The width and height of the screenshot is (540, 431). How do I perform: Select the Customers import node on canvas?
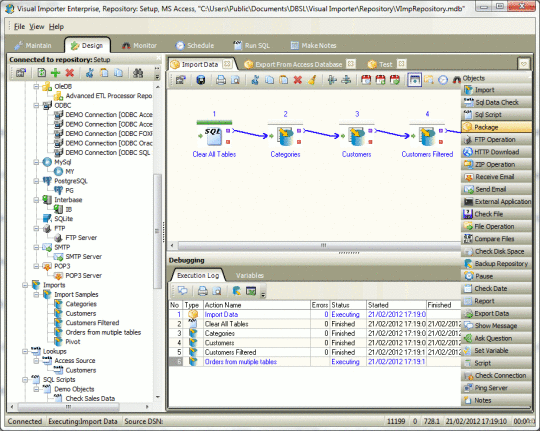coord(356,136)
